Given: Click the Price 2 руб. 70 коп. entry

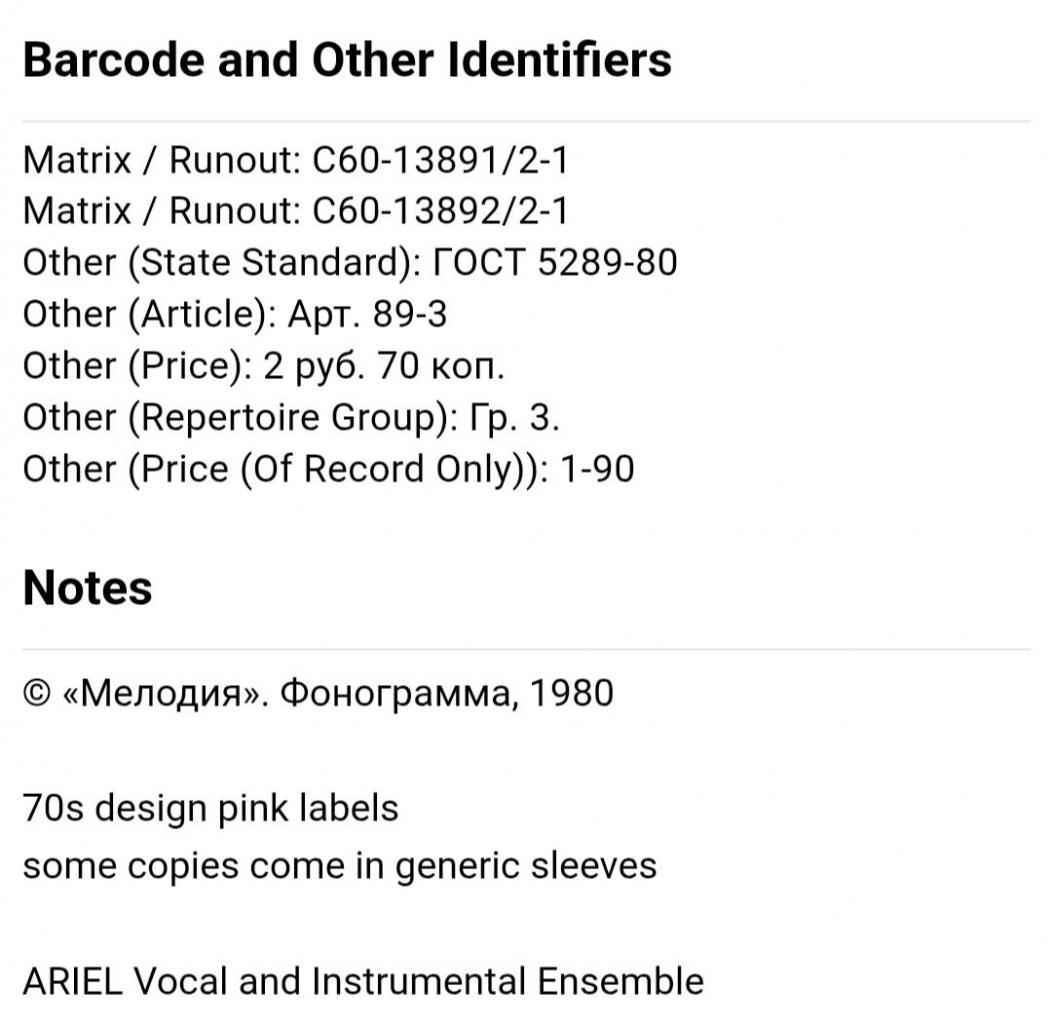Looking at the screenshot, I should click(263, 366).
